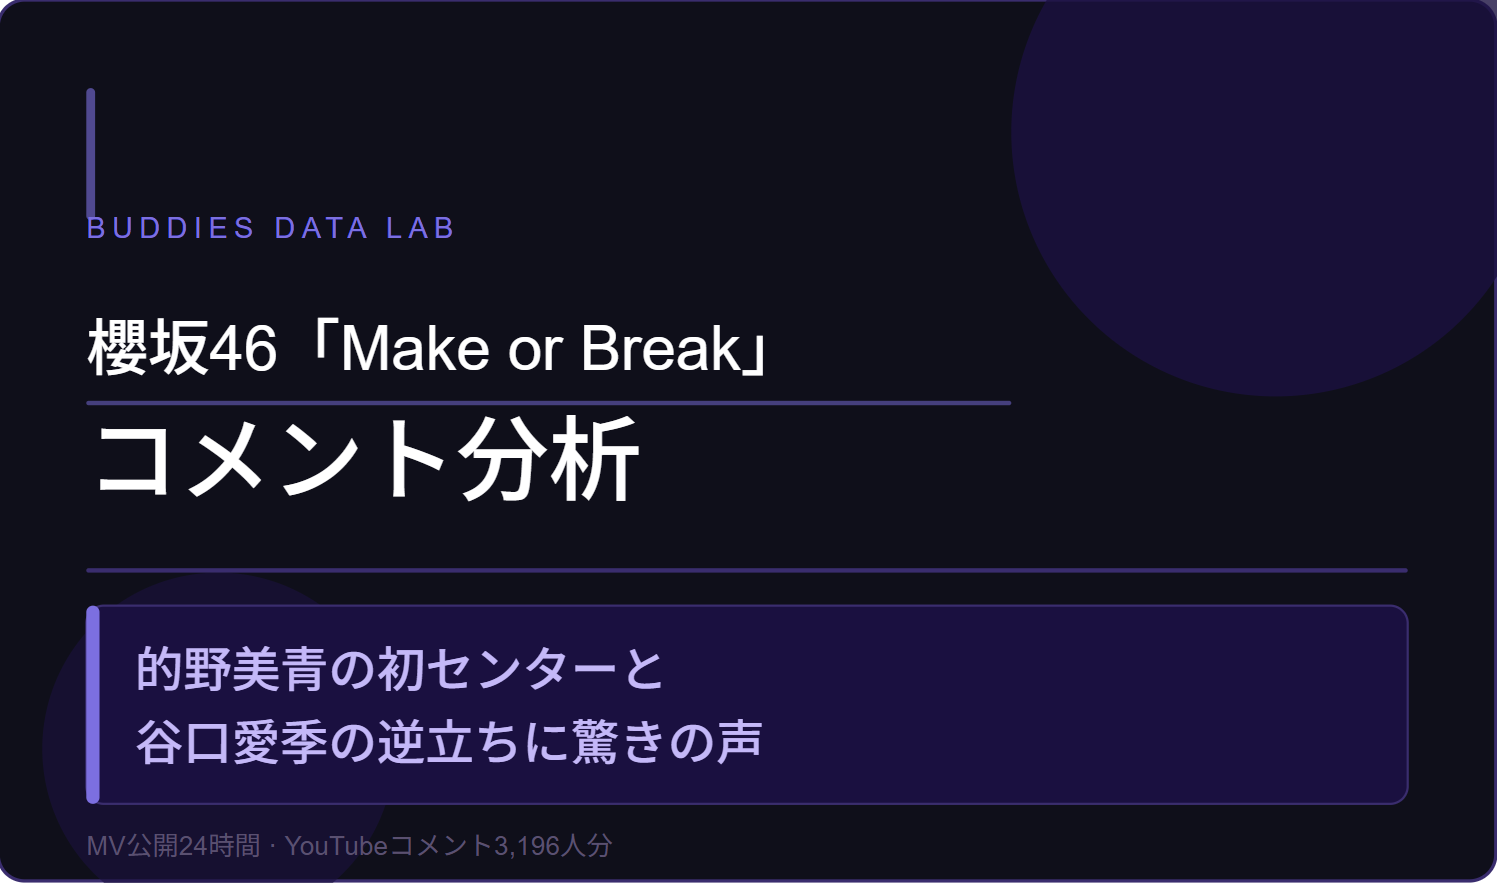This screenshot has height=883, width=1497.
Task: Click the 櫻坂46 text in the title
Action: point(182,349)
